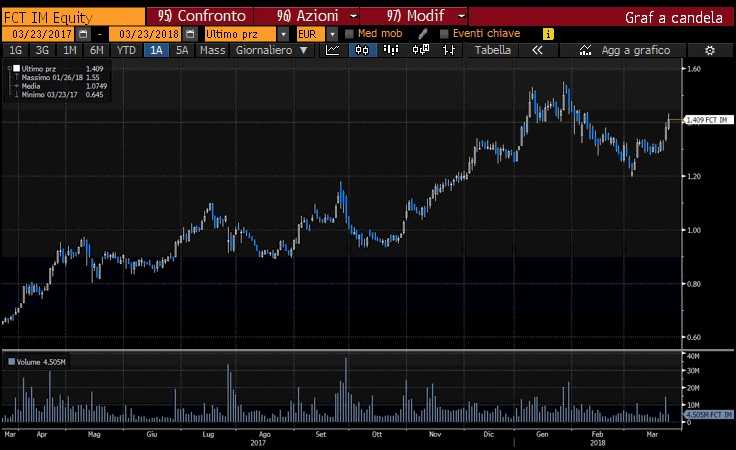Select hollow candle chart type icon
Viewport: 736px width, 450px height.
(x=421, y=50)
